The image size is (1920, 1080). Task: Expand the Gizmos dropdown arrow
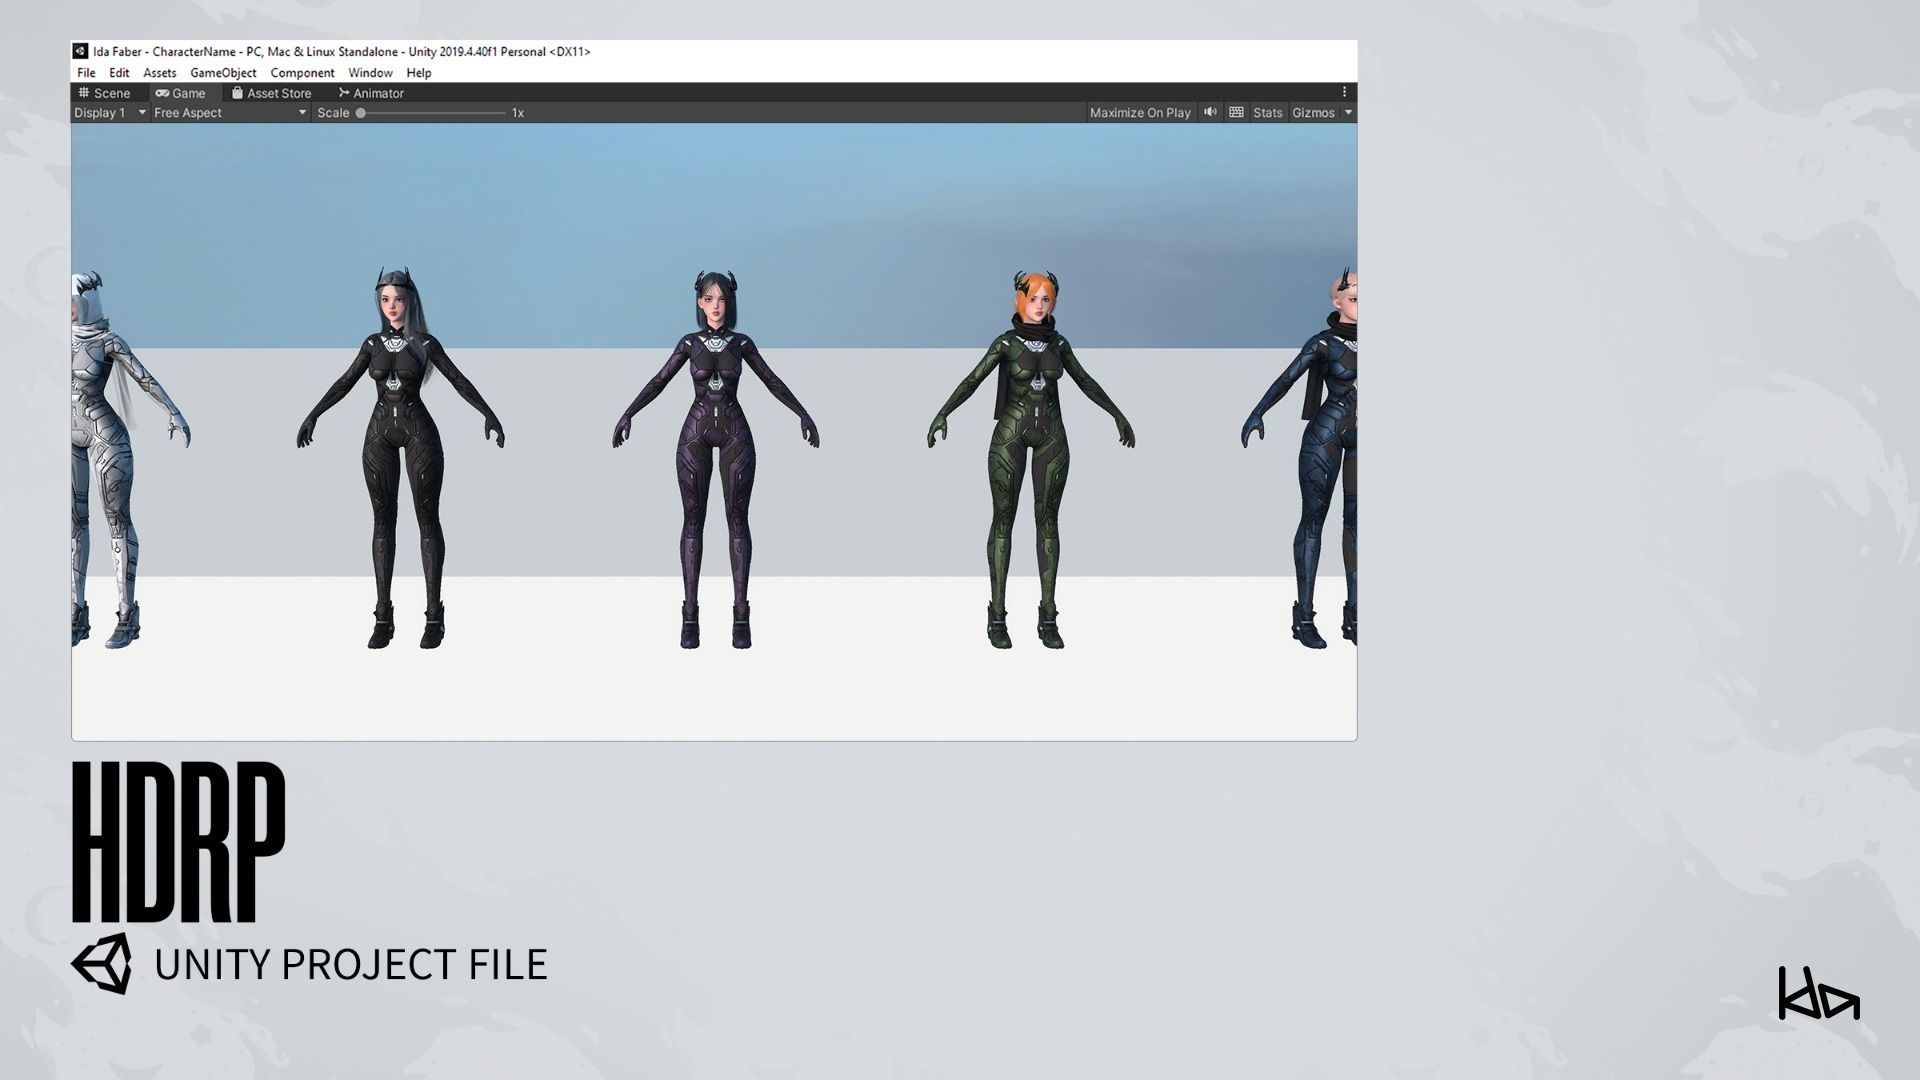point(1348,113)
